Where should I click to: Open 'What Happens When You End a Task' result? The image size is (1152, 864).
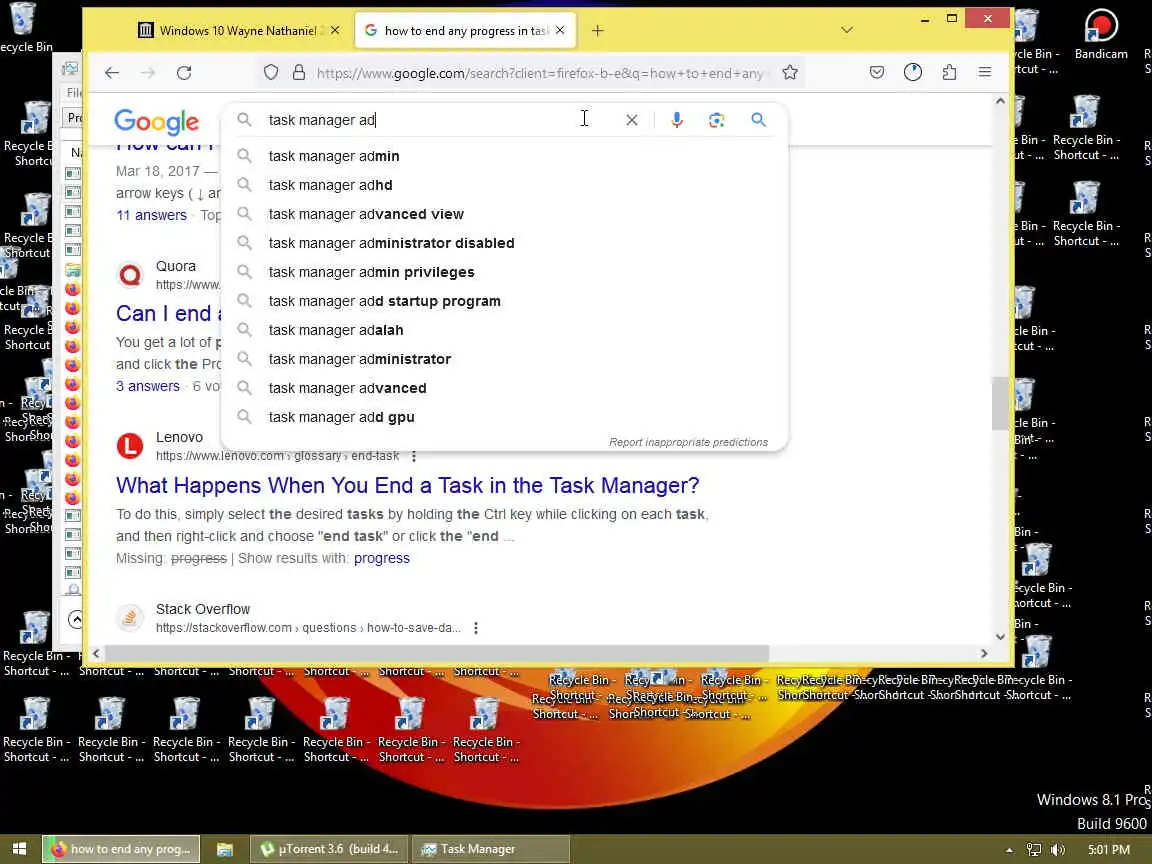point(408,486)
